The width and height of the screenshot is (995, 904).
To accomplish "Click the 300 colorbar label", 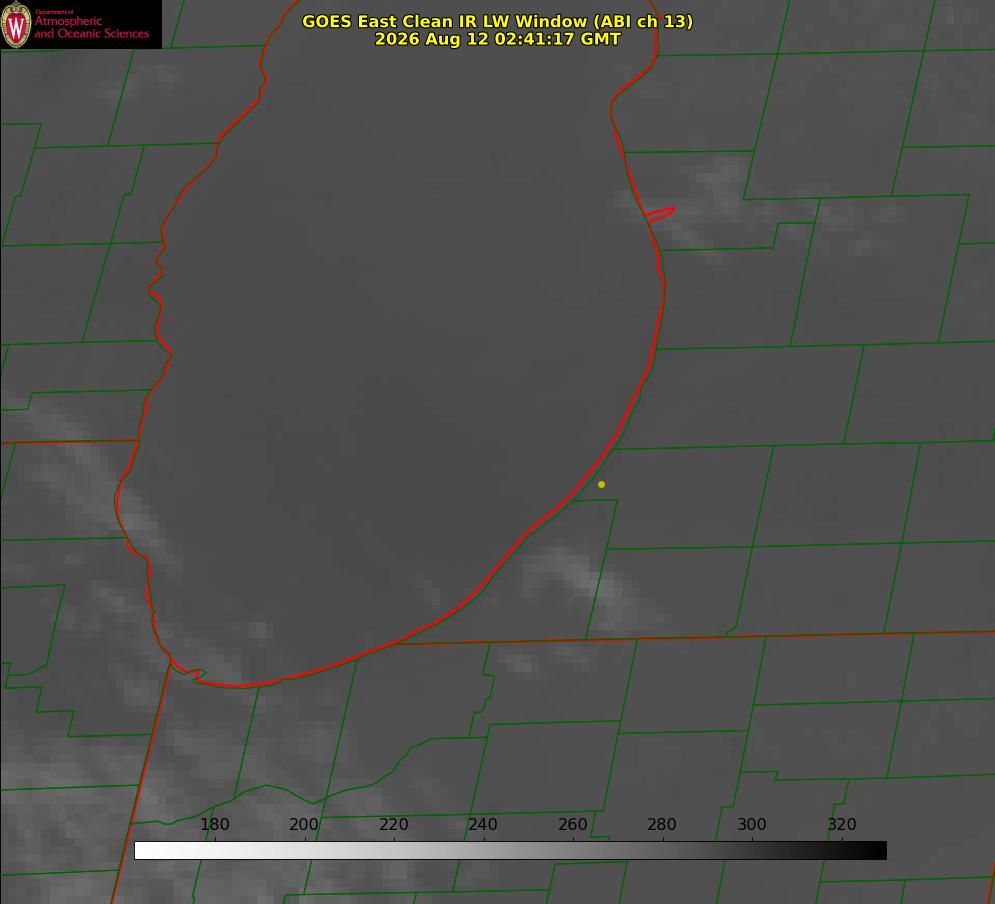I will coord(752,824).
